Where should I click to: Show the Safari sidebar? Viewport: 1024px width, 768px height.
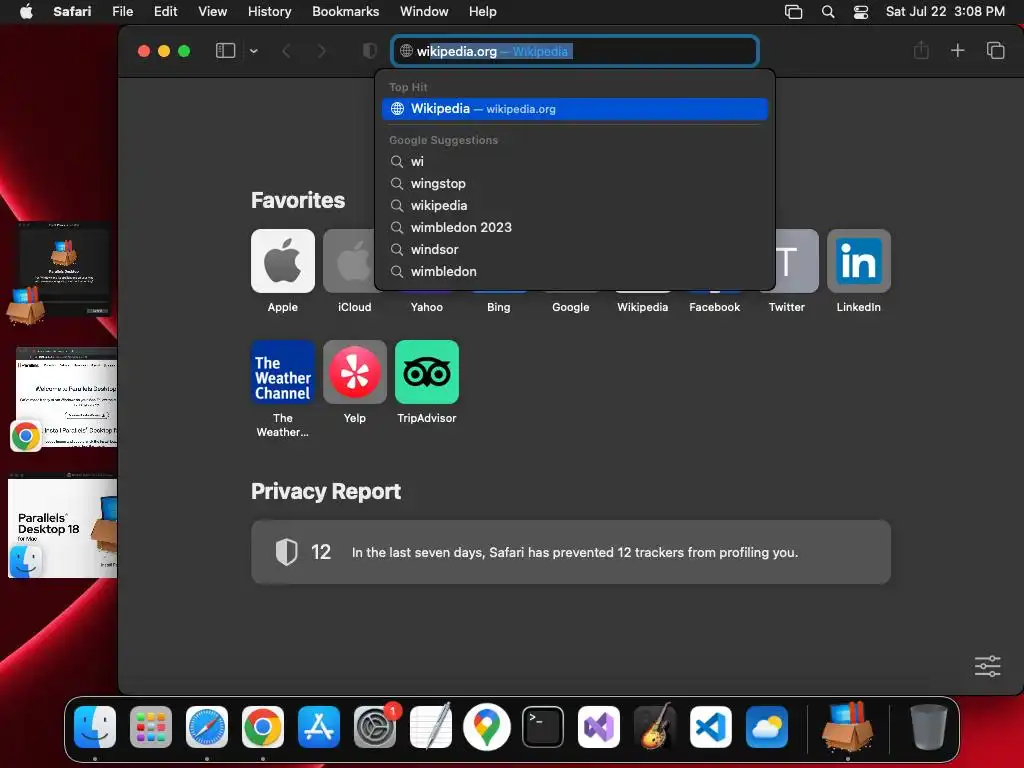click(x=225, y=51)
